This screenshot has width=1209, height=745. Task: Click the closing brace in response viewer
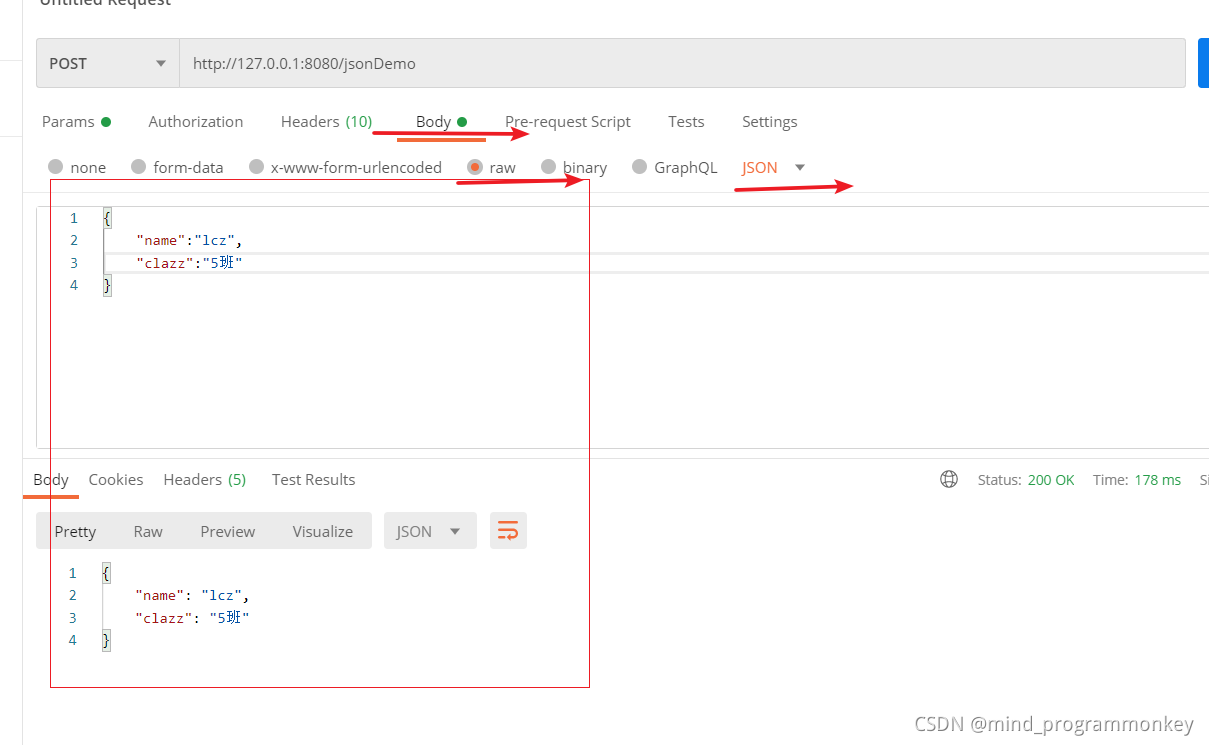106,641
